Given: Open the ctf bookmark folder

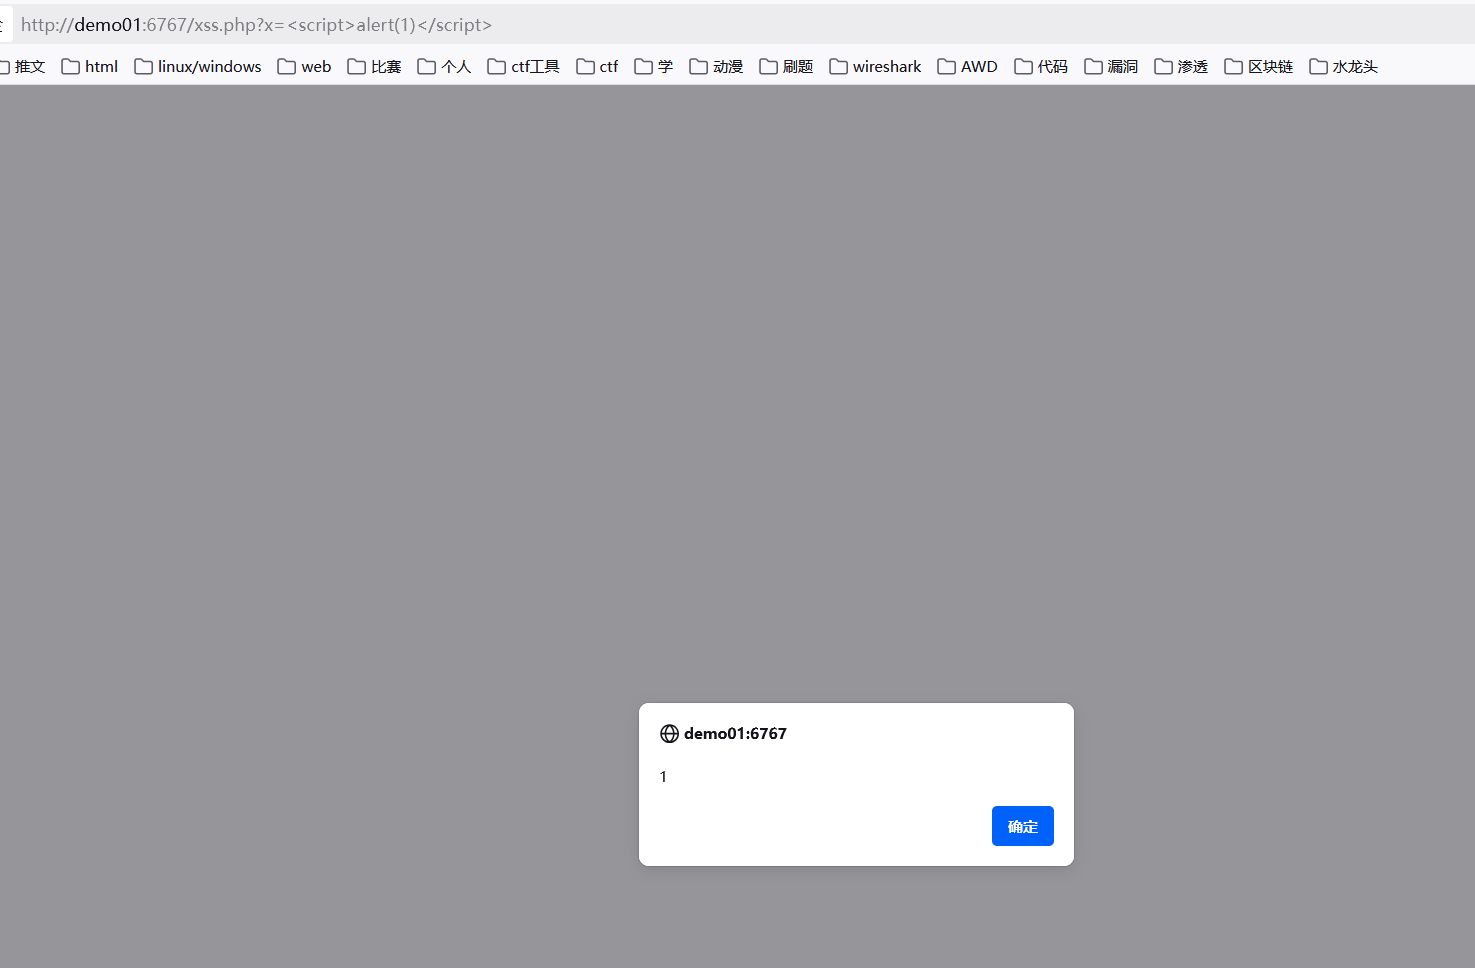Looking at the screenshot, I should coord(598,67).
